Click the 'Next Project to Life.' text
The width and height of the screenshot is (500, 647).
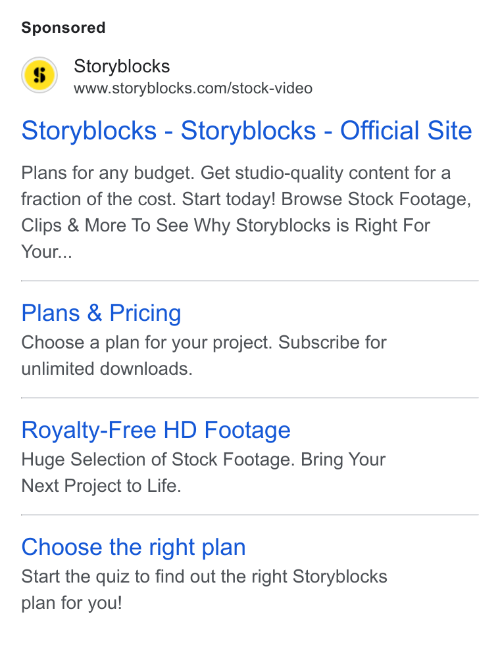(101, 486)
